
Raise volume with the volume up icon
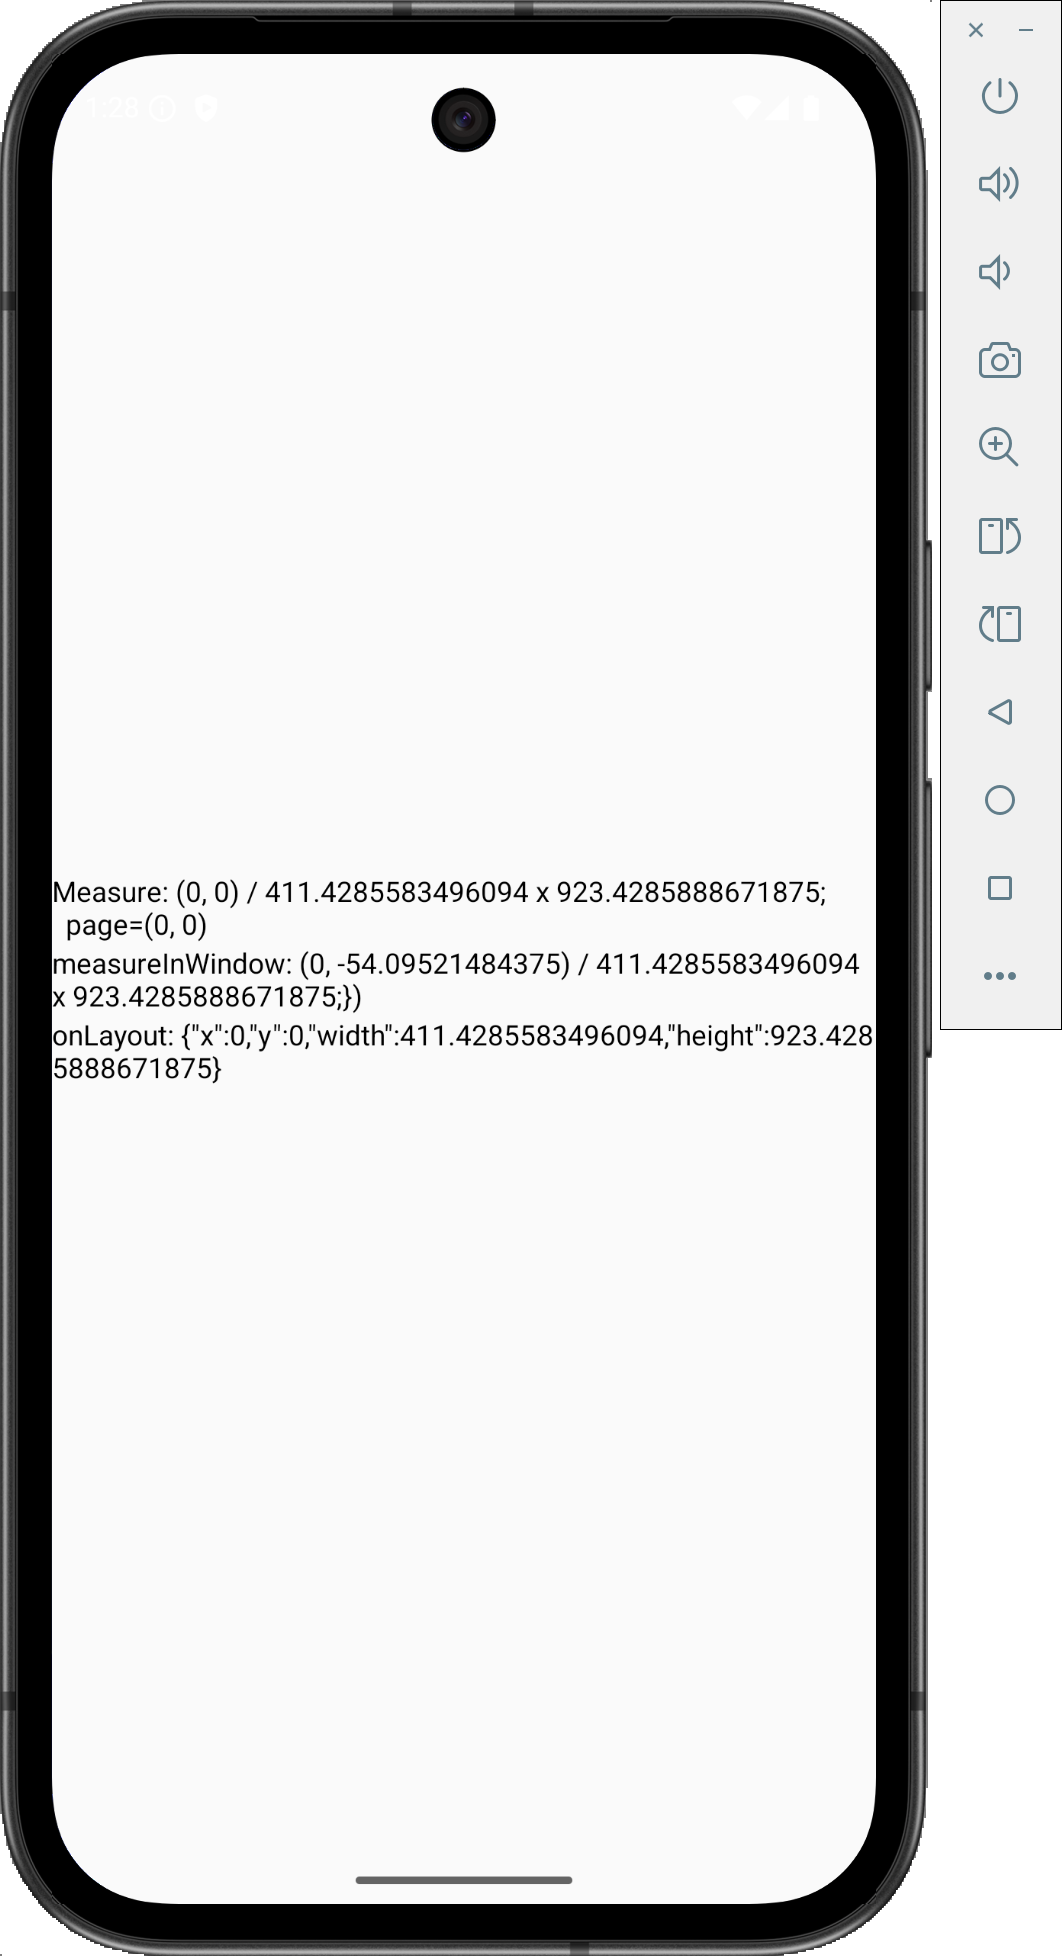click(x=999, y=184)
